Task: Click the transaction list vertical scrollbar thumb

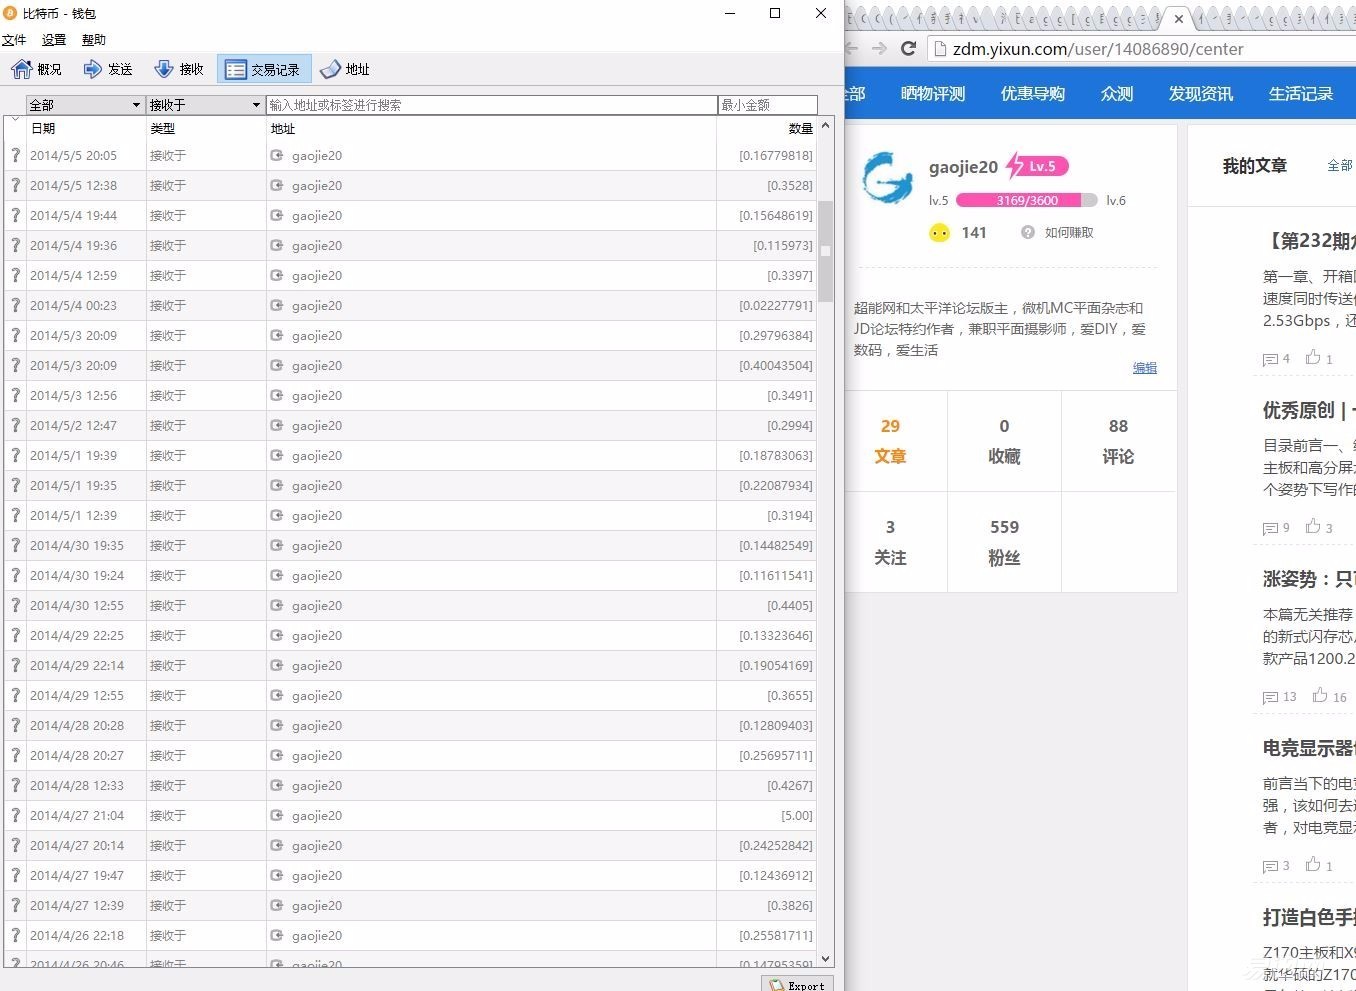Action: [x=825, y=250]
